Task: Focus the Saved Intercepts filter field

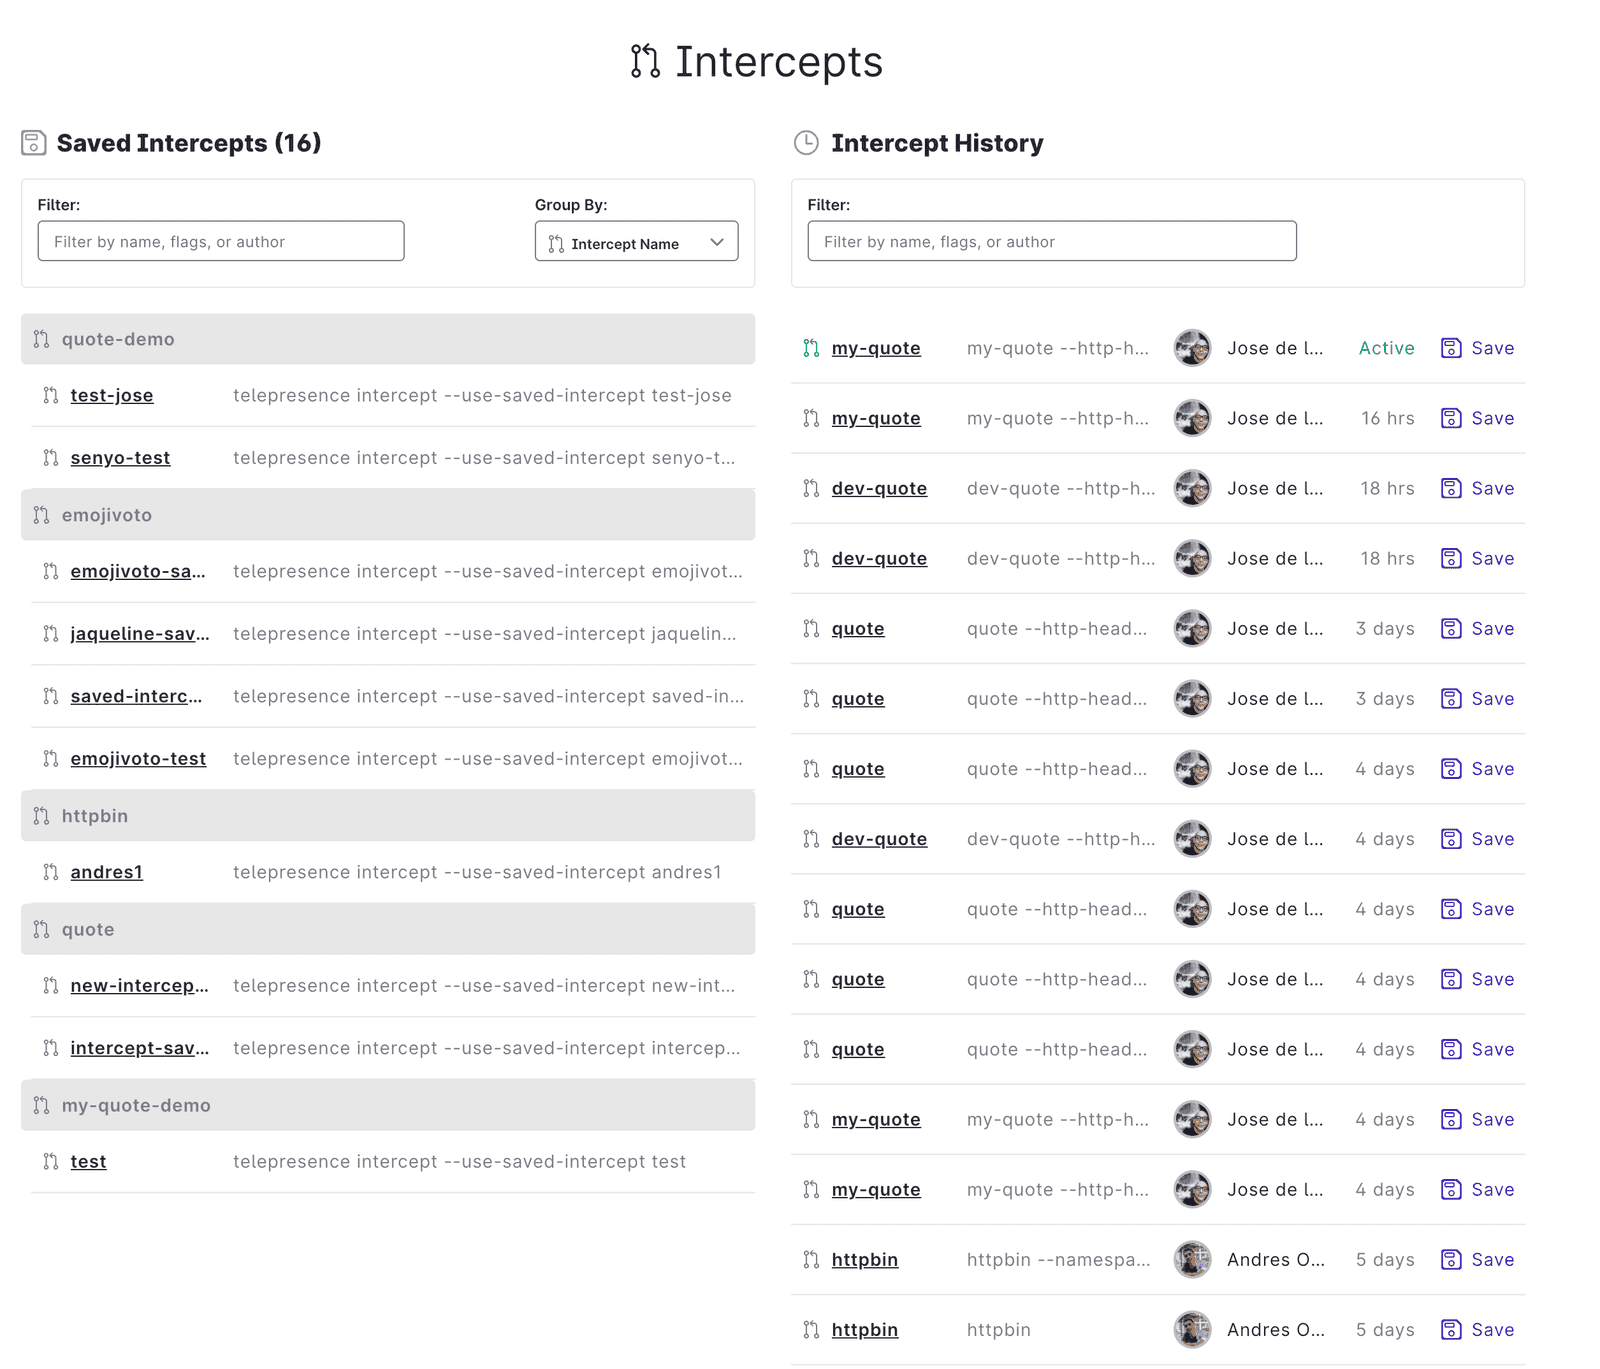Action: (221, 242)
